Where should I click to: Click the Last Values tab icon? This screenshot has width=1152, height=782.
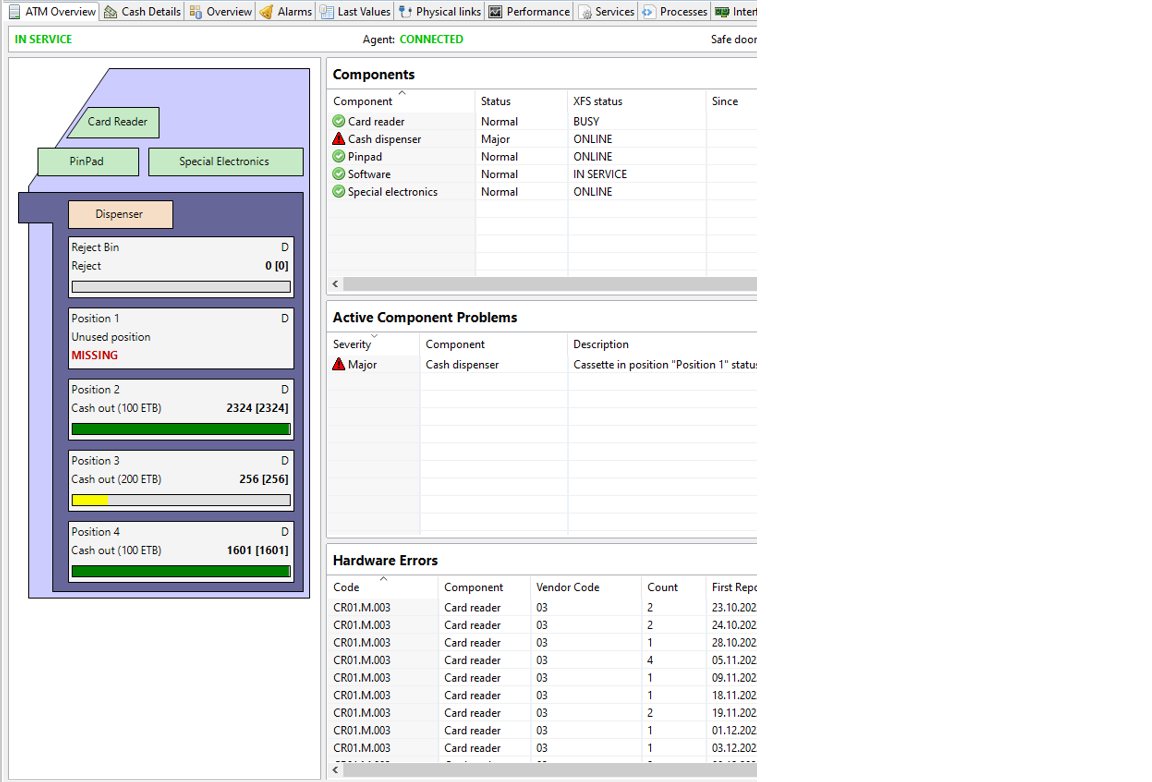click(x=327, y=12)
